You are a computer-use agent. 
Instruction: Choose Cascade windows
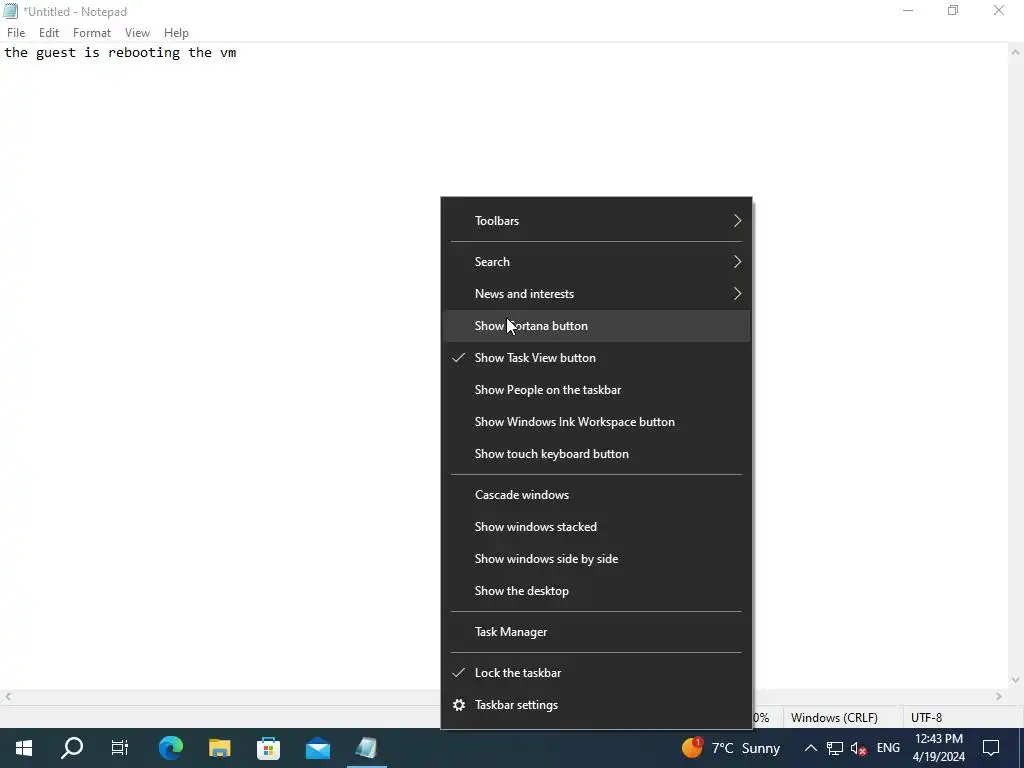[596, 495]
